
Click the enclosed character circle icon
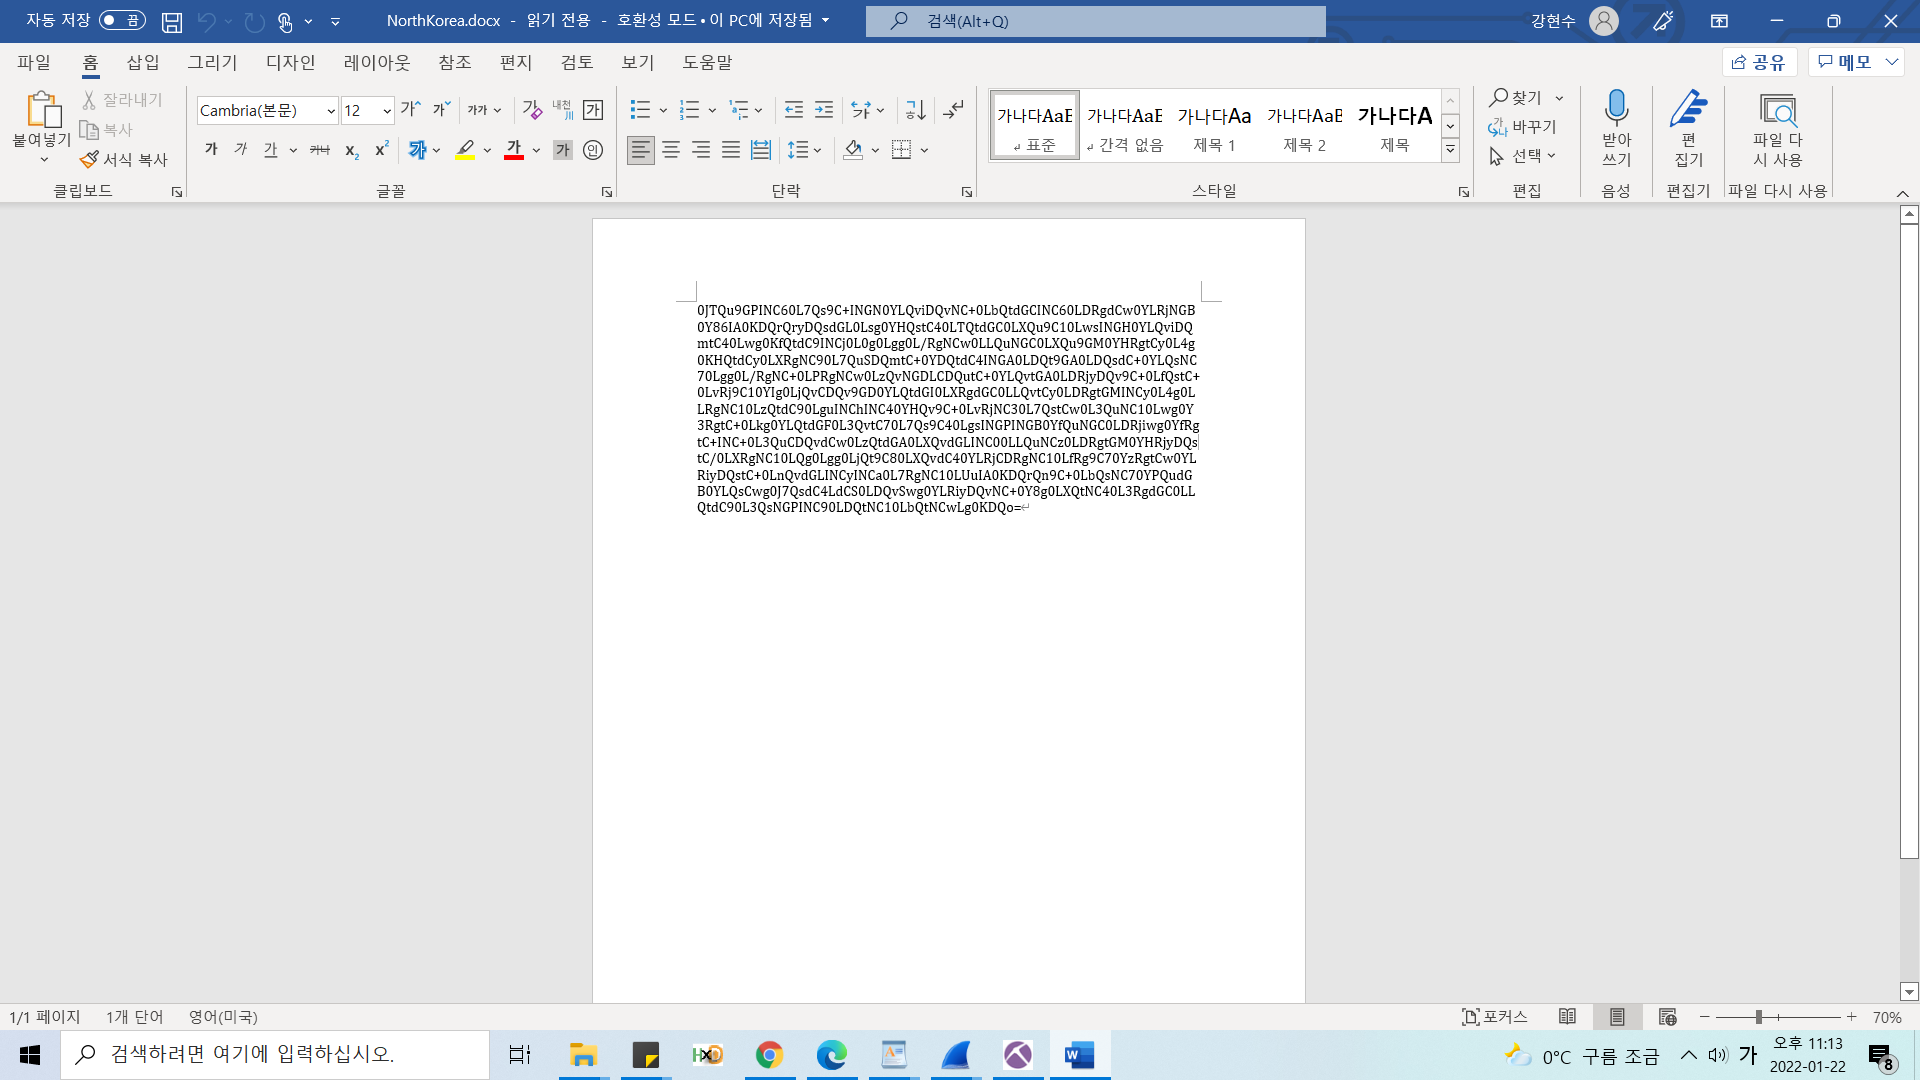click(593, 150)
